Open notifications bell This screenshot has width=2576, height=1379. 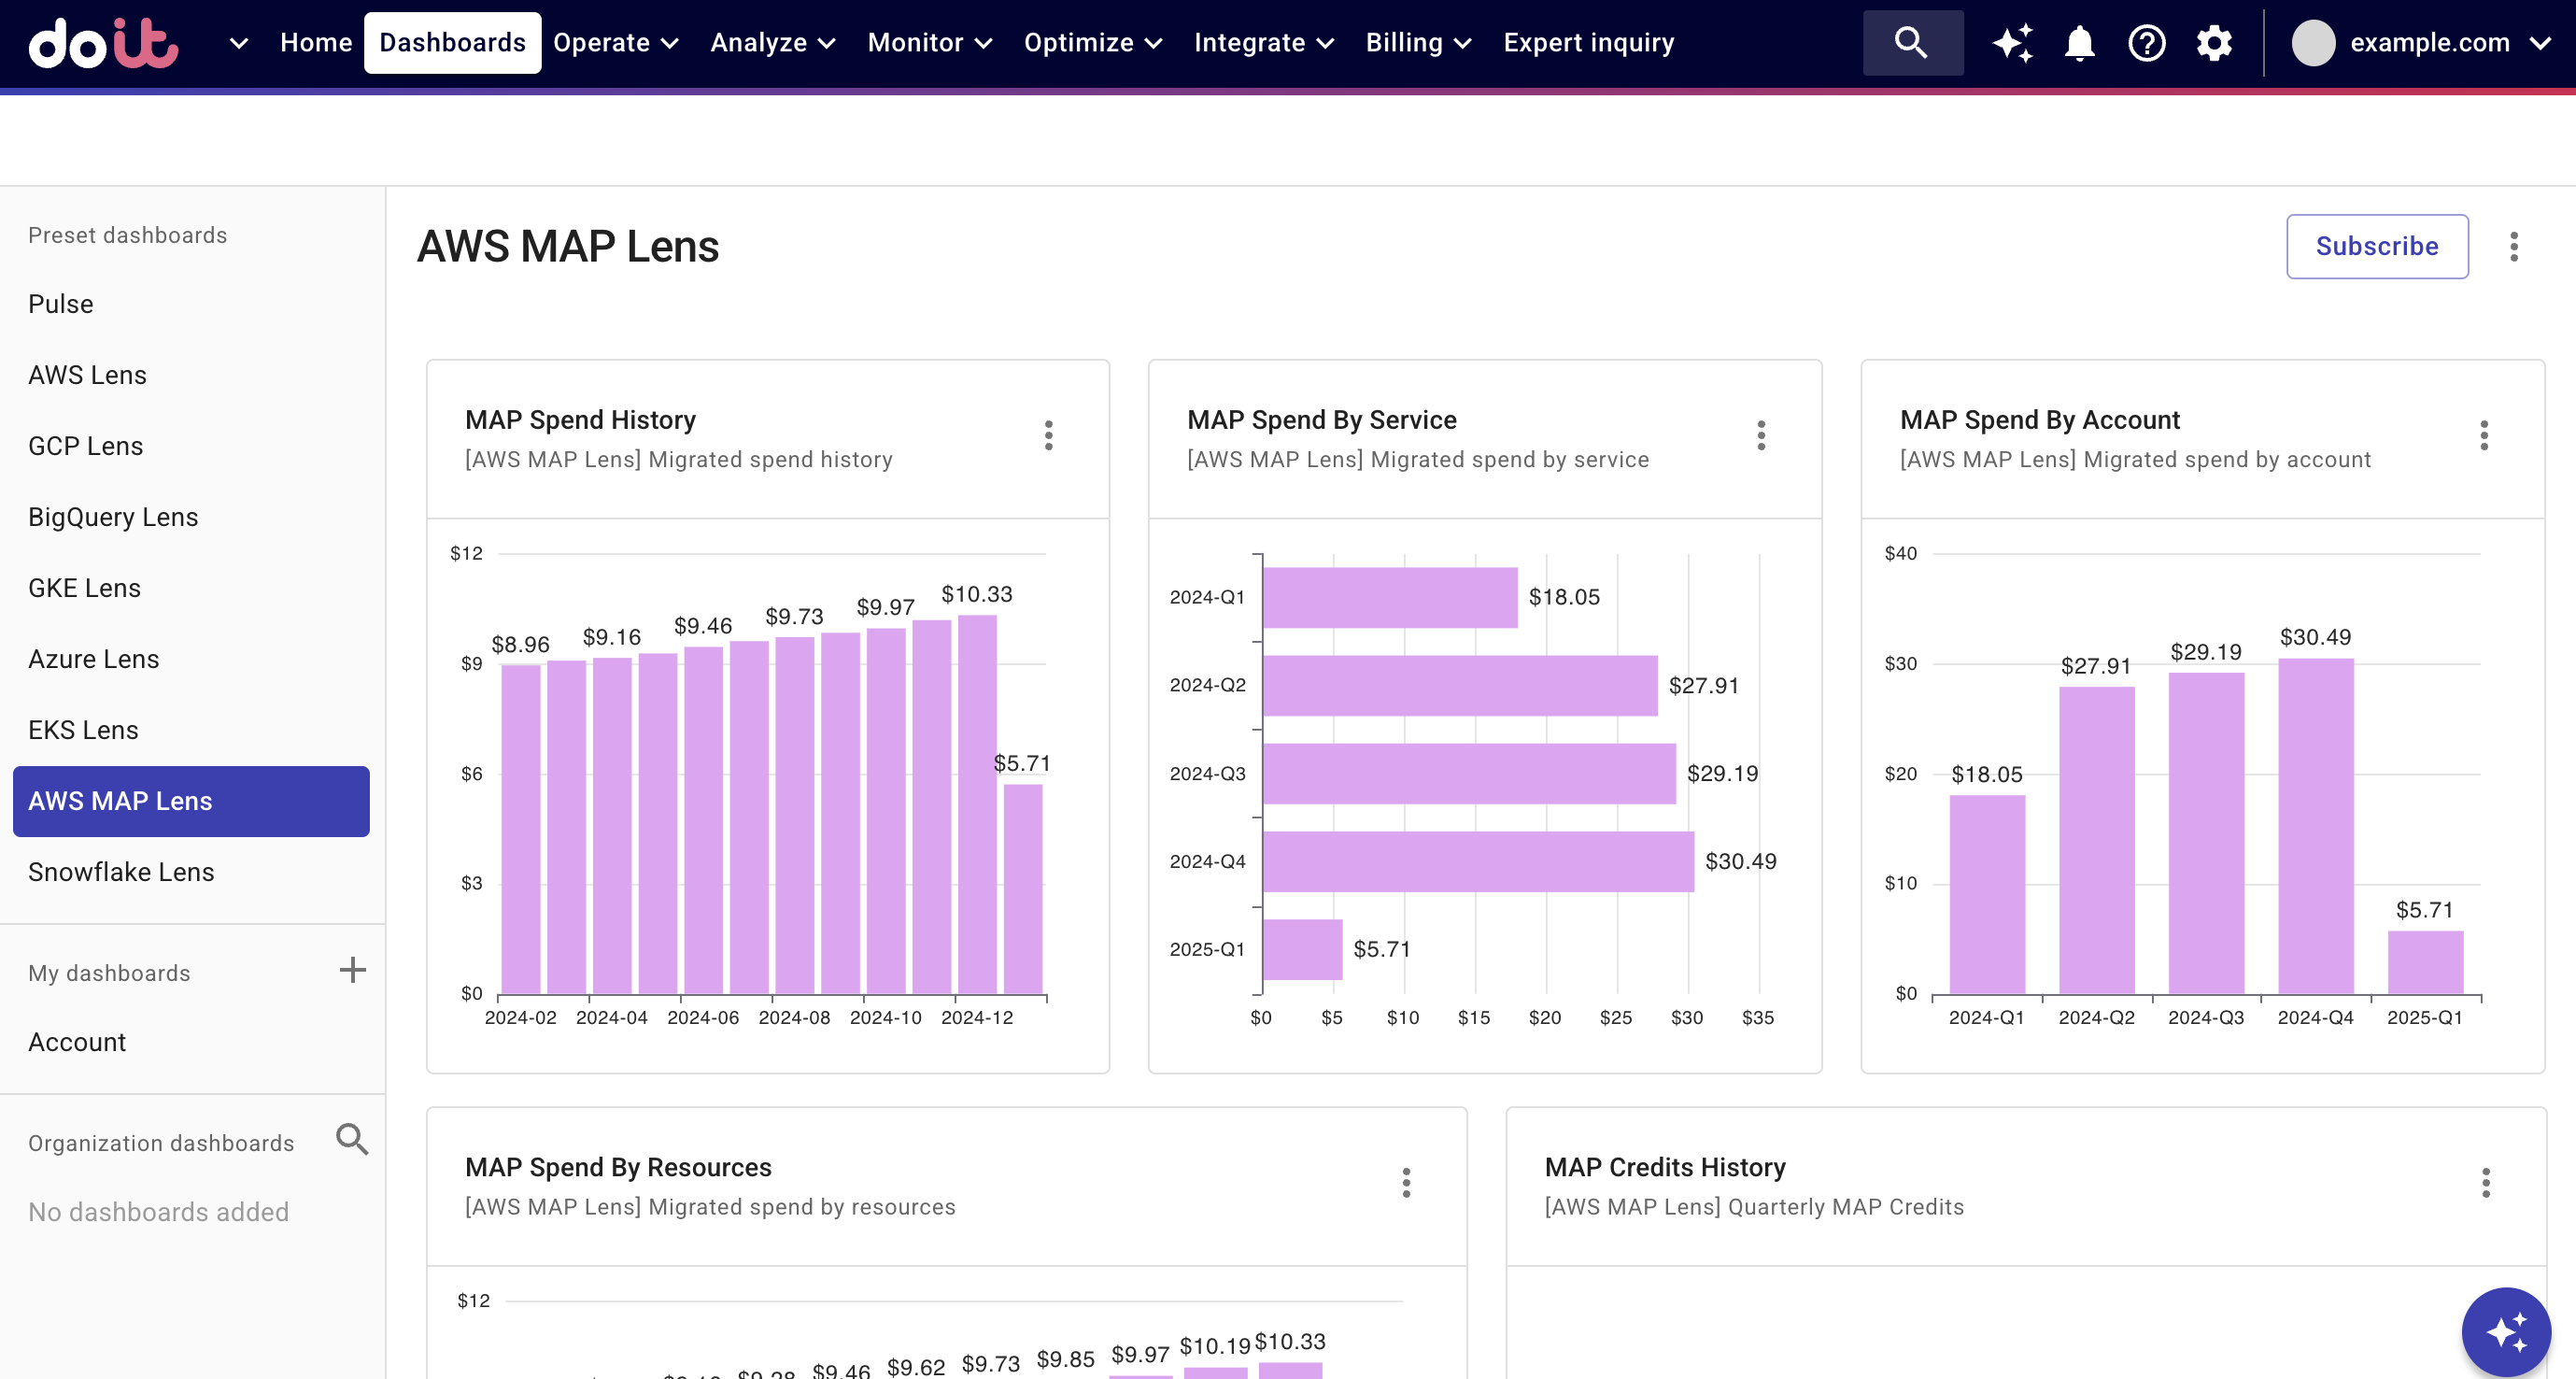pos(2080,43)
